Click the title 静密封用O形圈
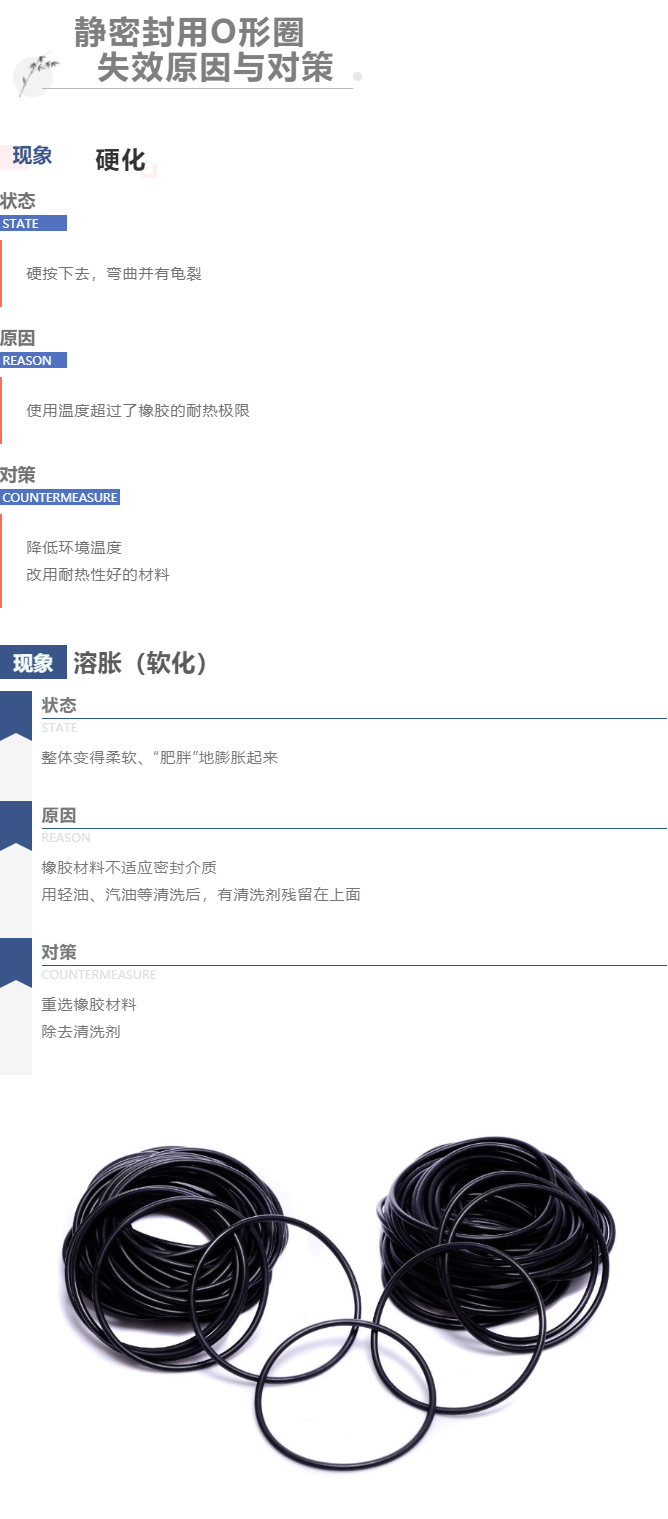The height and width of the screenshot is (1519, 668). coord(188,32)
